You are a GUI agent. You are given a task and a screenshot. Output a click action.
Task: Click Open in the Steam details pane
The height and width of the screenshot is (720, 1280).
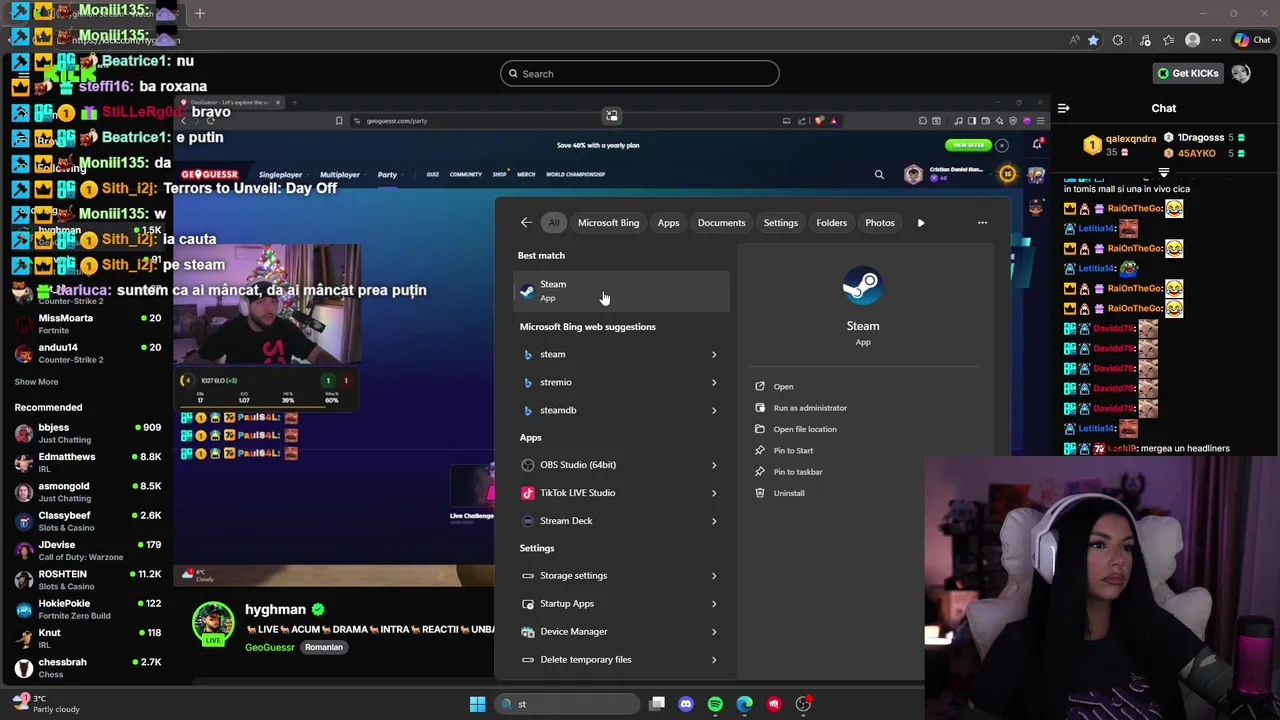pyautogui.click(x=783, y=387)
